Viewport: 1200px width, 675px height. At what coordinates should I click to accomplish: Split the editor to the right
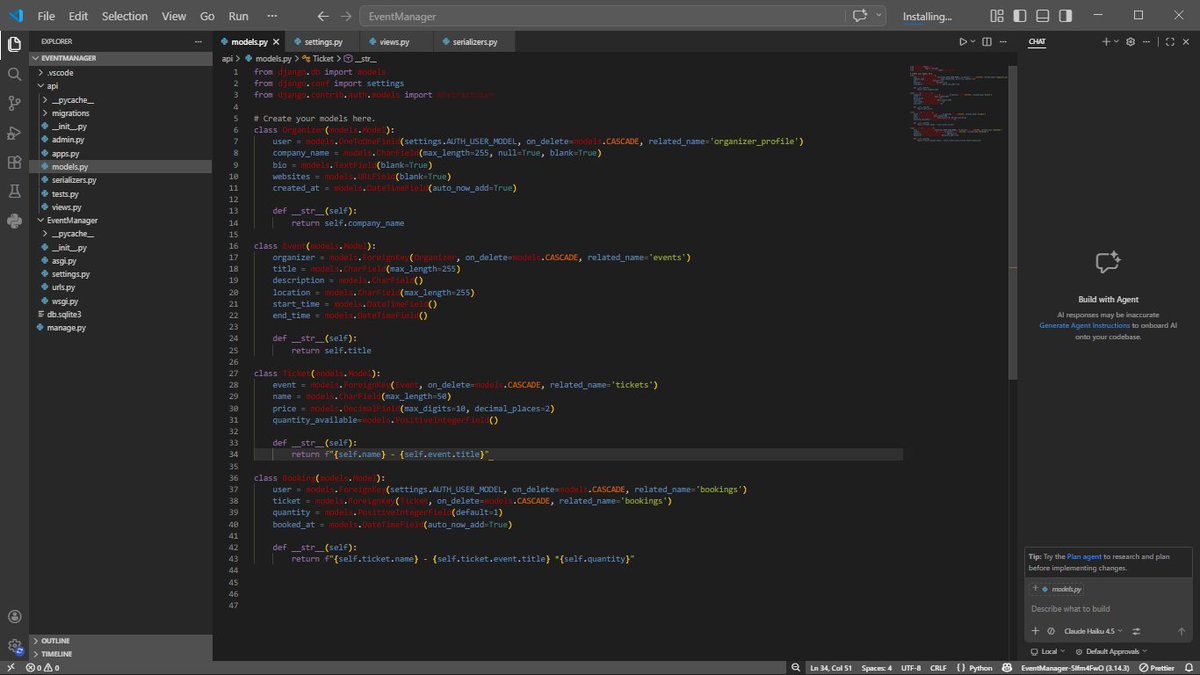click(x=987, y=42)
